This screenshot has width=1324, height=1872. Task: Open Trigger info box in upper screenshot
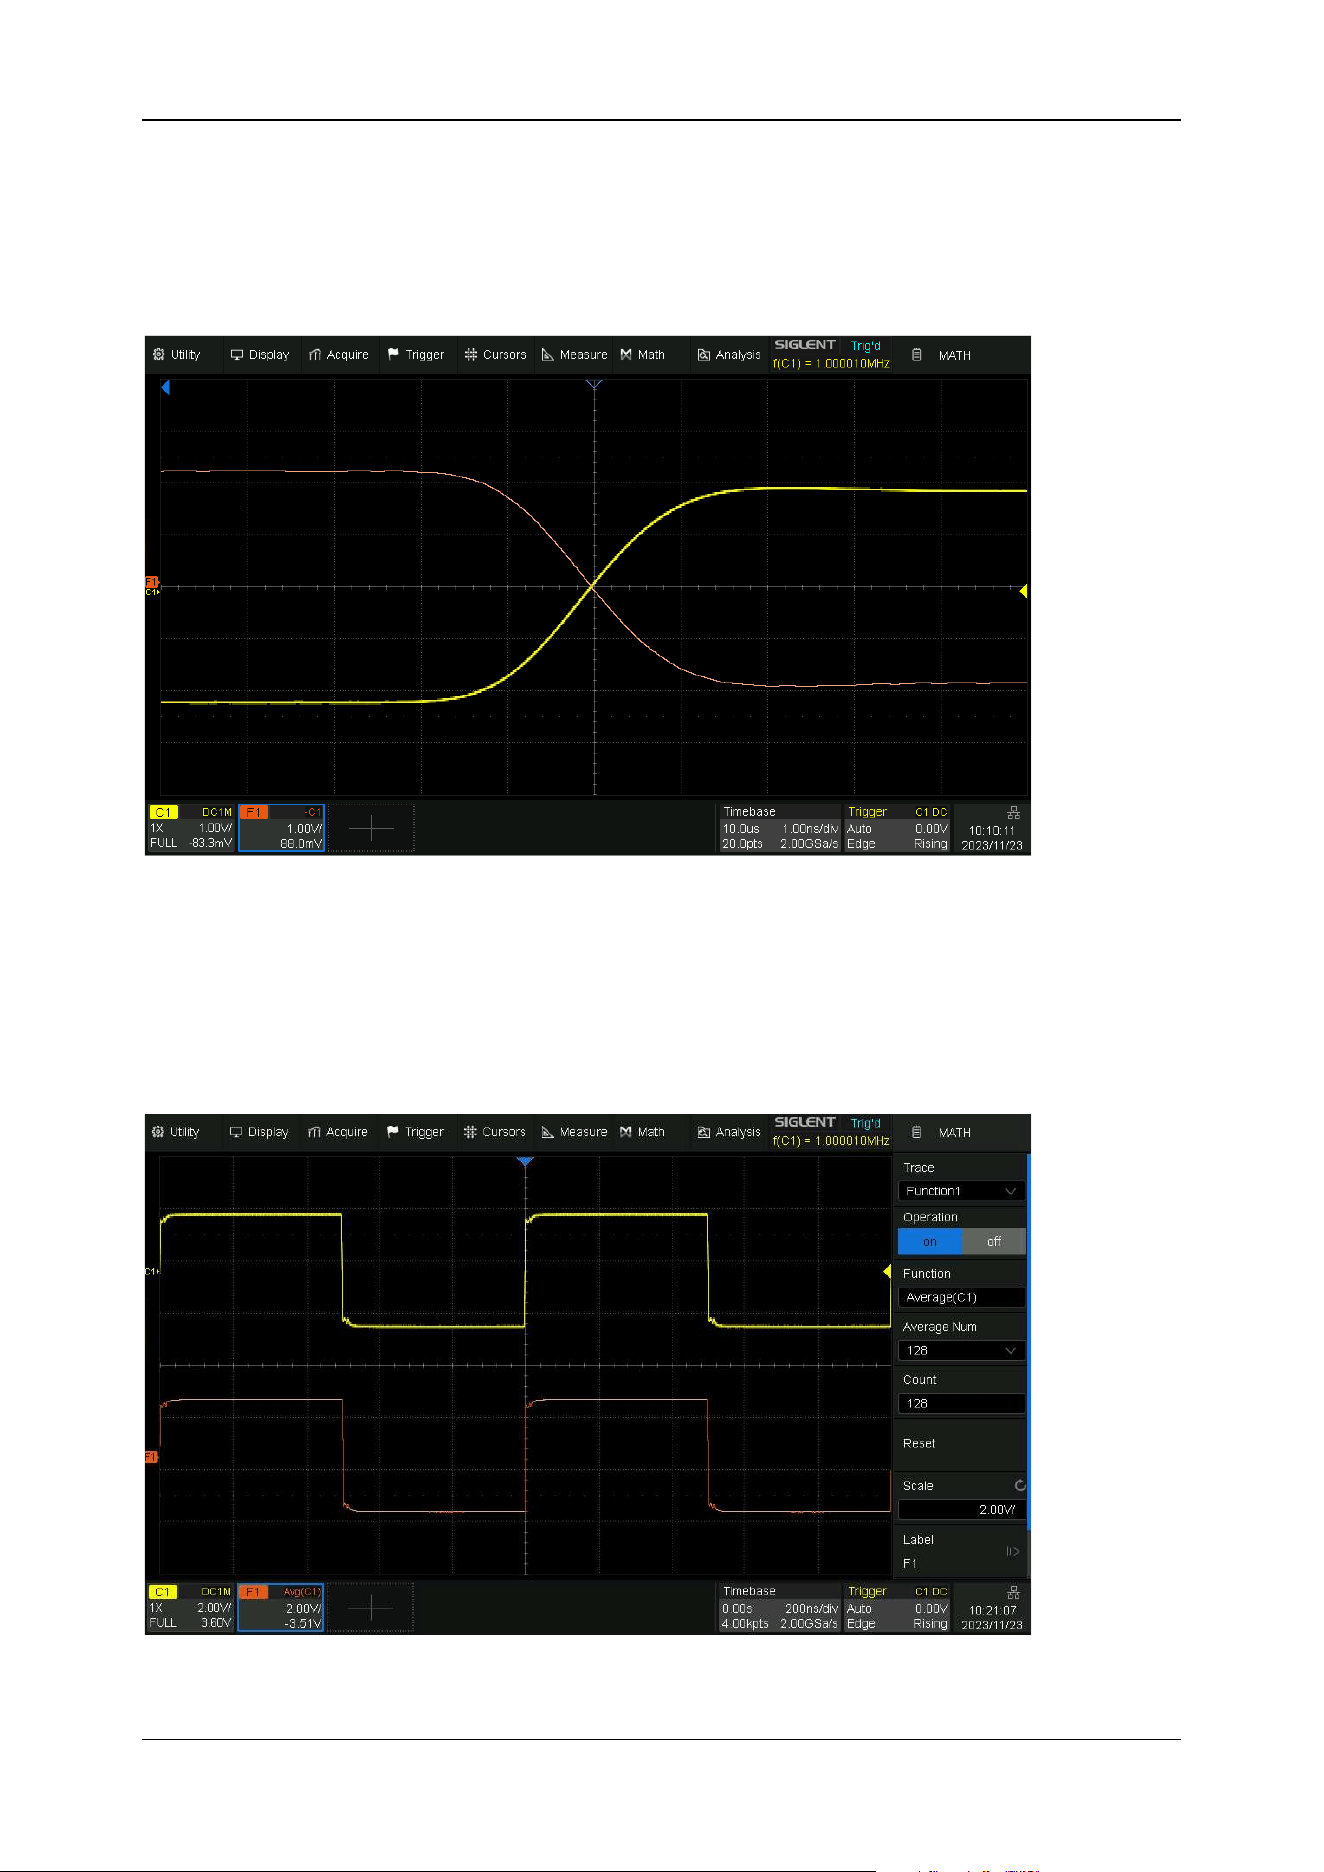point(897,828)
